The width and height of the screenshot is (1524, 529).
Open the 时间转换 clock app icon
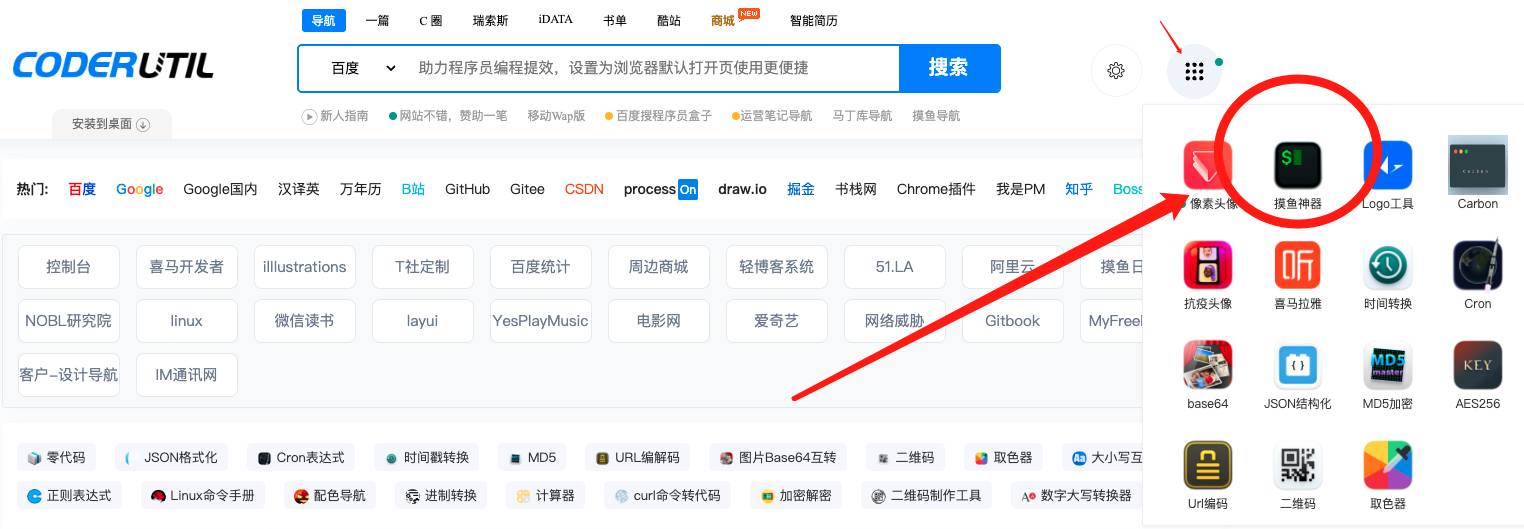point(1388,265)
